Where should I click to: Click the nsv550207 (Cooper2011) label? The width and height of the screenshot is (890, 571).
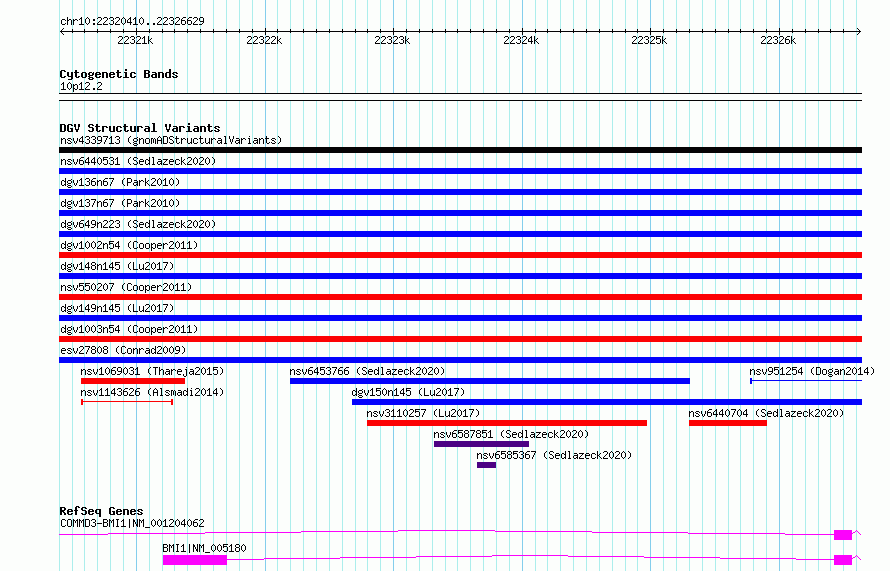coord(126,287)
